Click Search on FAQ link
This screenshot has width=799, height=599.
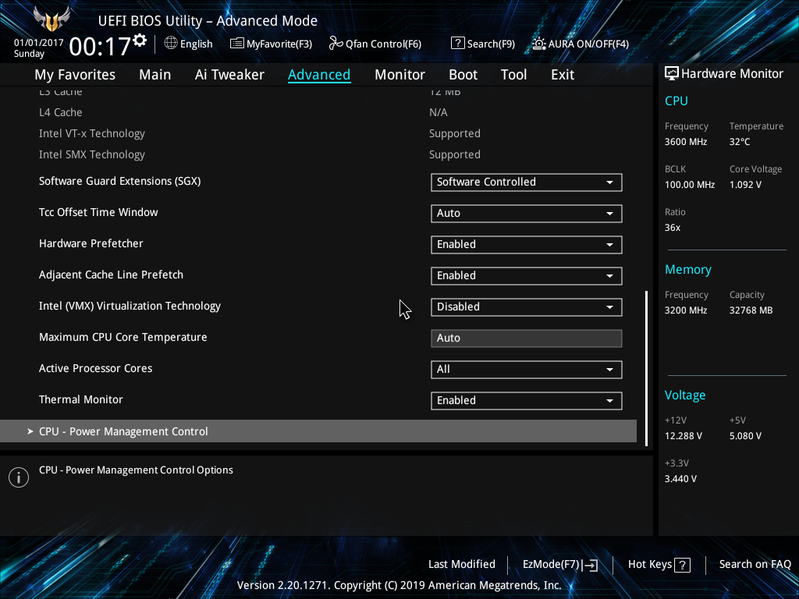755,564
